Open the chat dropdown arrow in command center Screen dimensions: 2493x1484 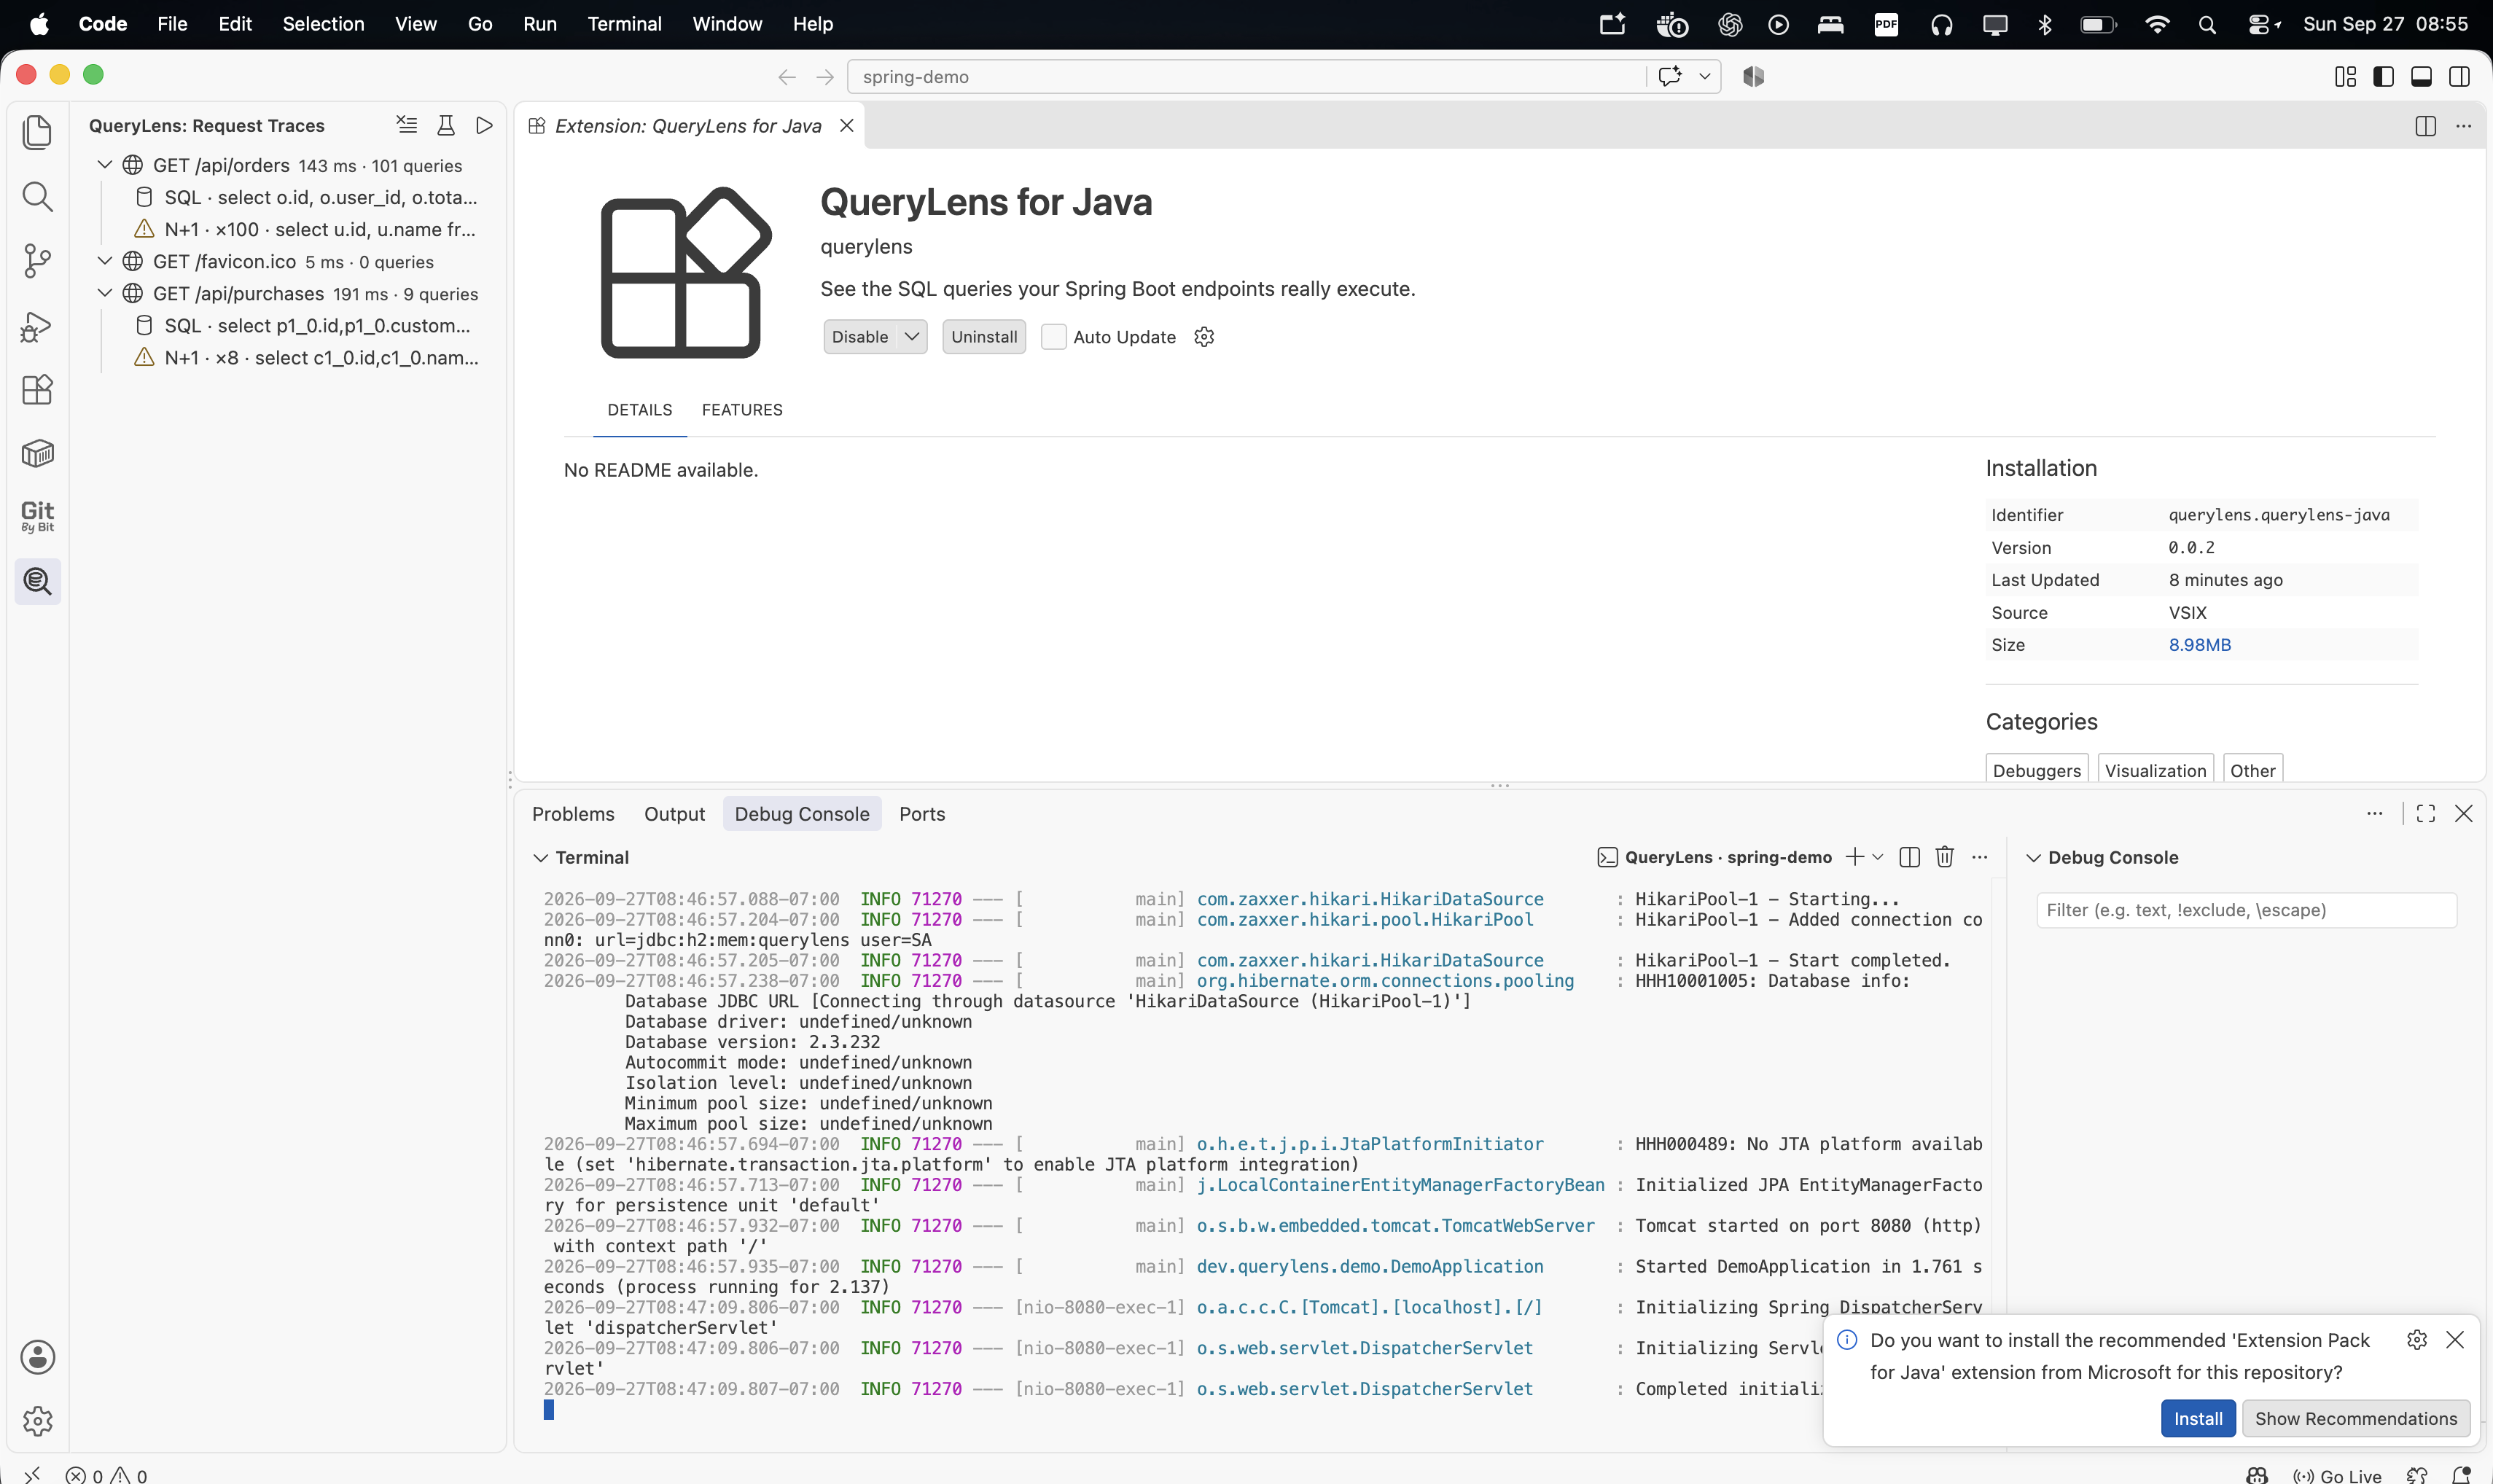click(x=1704, y=77)
